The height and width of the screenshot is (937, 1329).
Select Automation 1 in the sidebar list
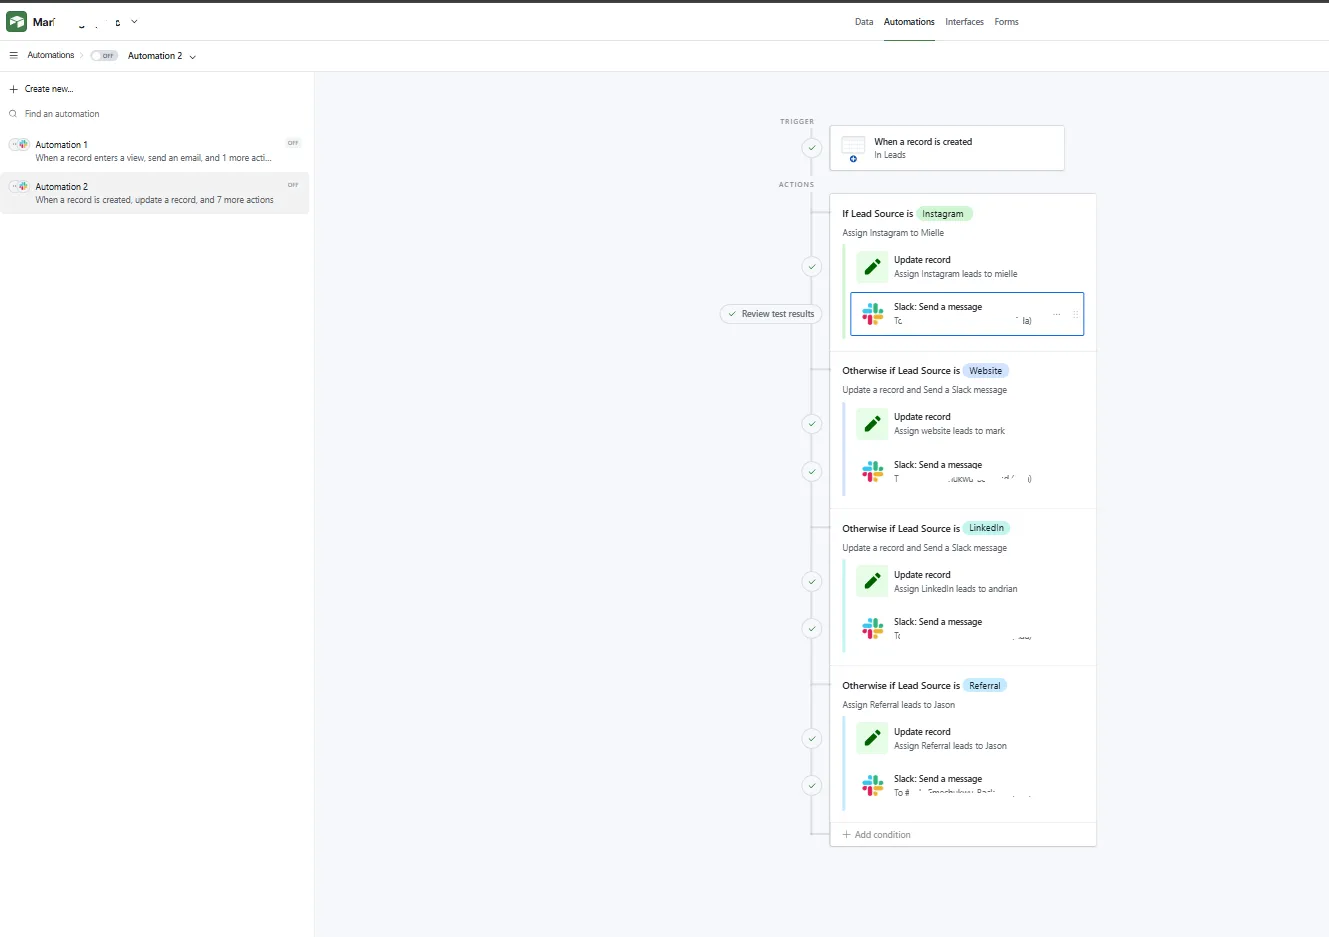click(155, 151)
